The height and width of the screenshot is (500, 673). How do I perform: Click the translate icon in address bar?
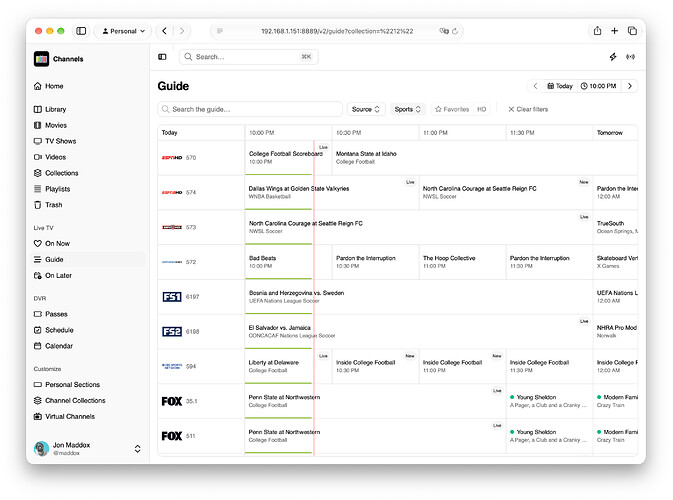[444, 31]
